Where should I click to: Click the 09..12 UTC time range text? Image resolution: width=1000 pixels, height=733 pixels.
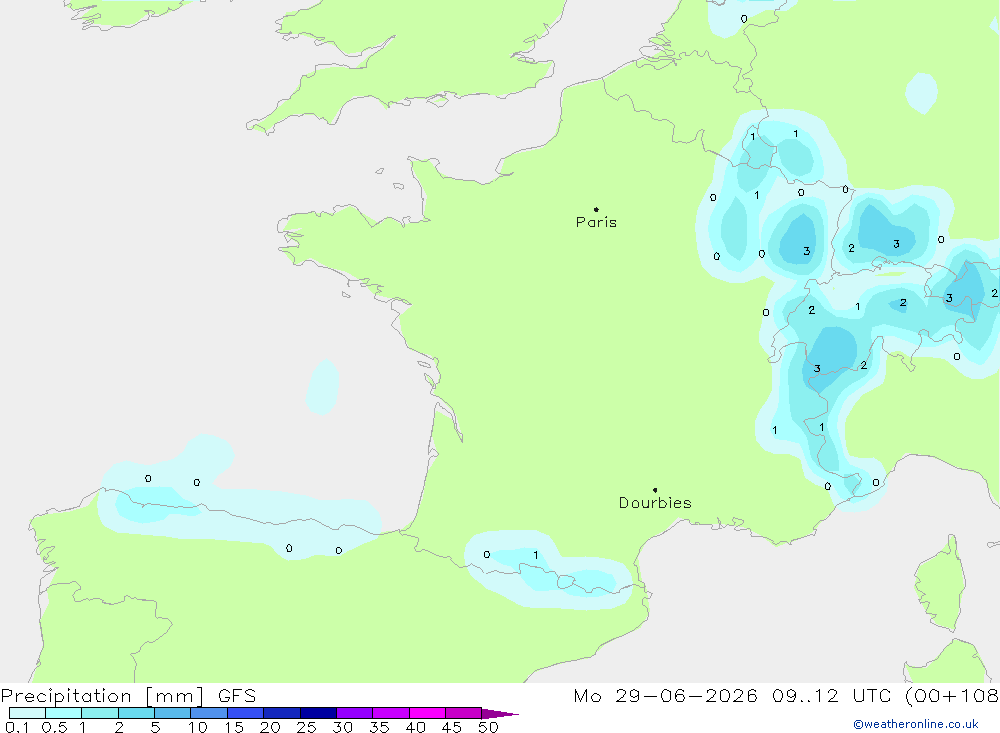831,696
